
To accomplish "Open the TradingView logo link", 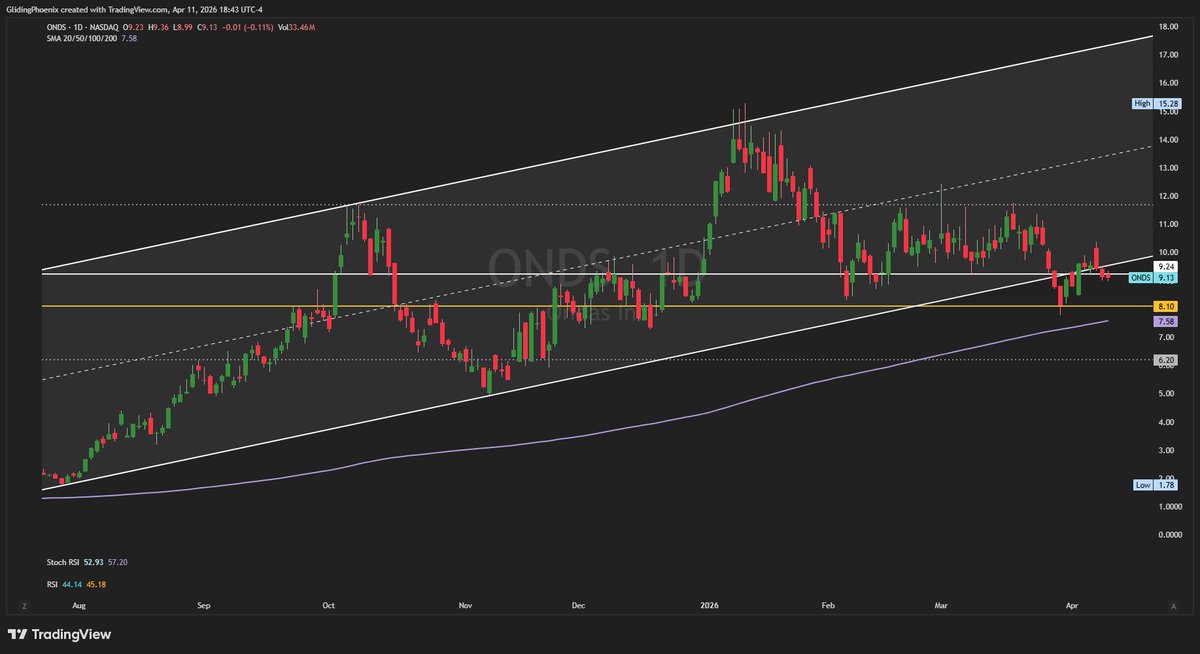I will point(59,634).
